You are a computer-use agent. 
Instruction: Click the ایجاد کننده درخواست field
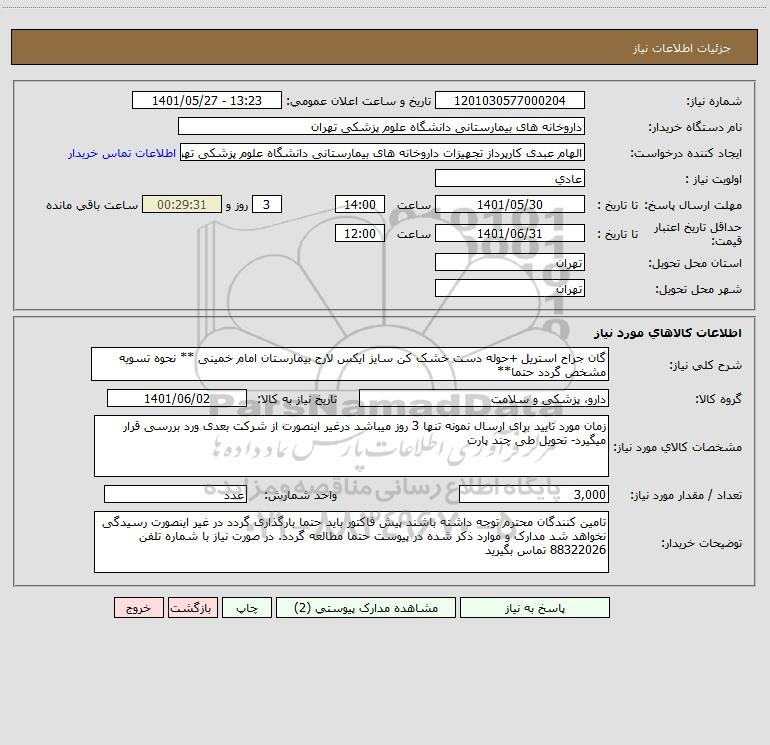(x=383, y=152)
